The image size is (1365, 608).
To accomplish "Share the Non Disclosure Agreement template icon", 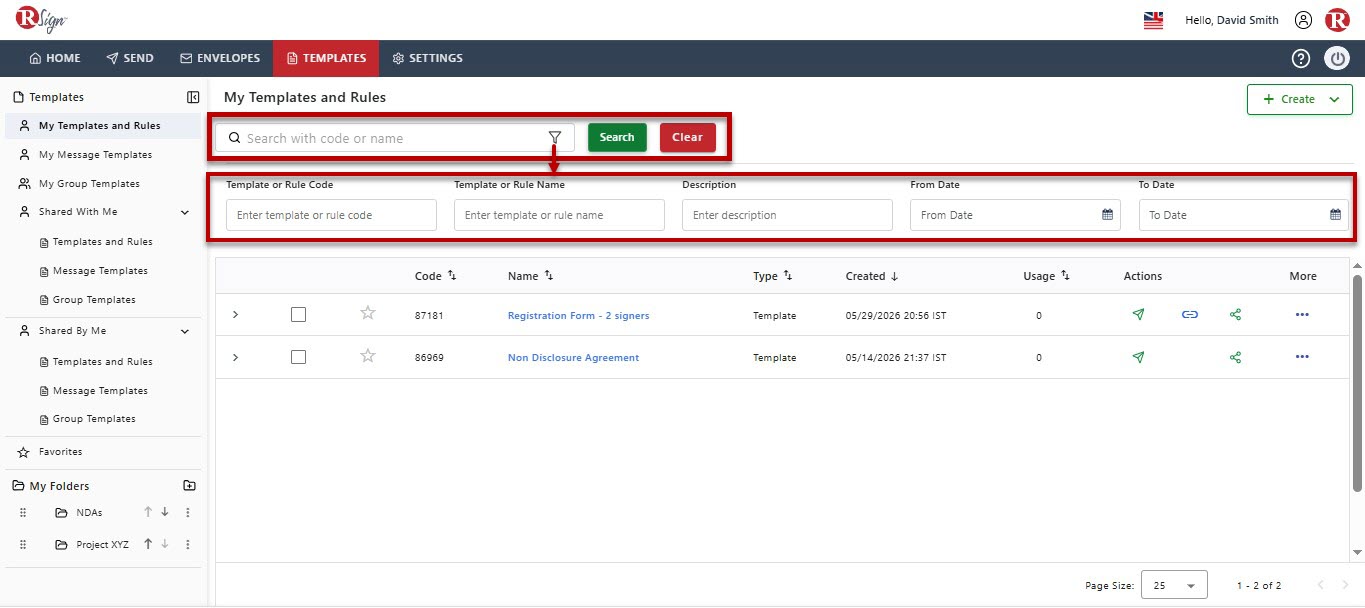I will pos(1236,357).
